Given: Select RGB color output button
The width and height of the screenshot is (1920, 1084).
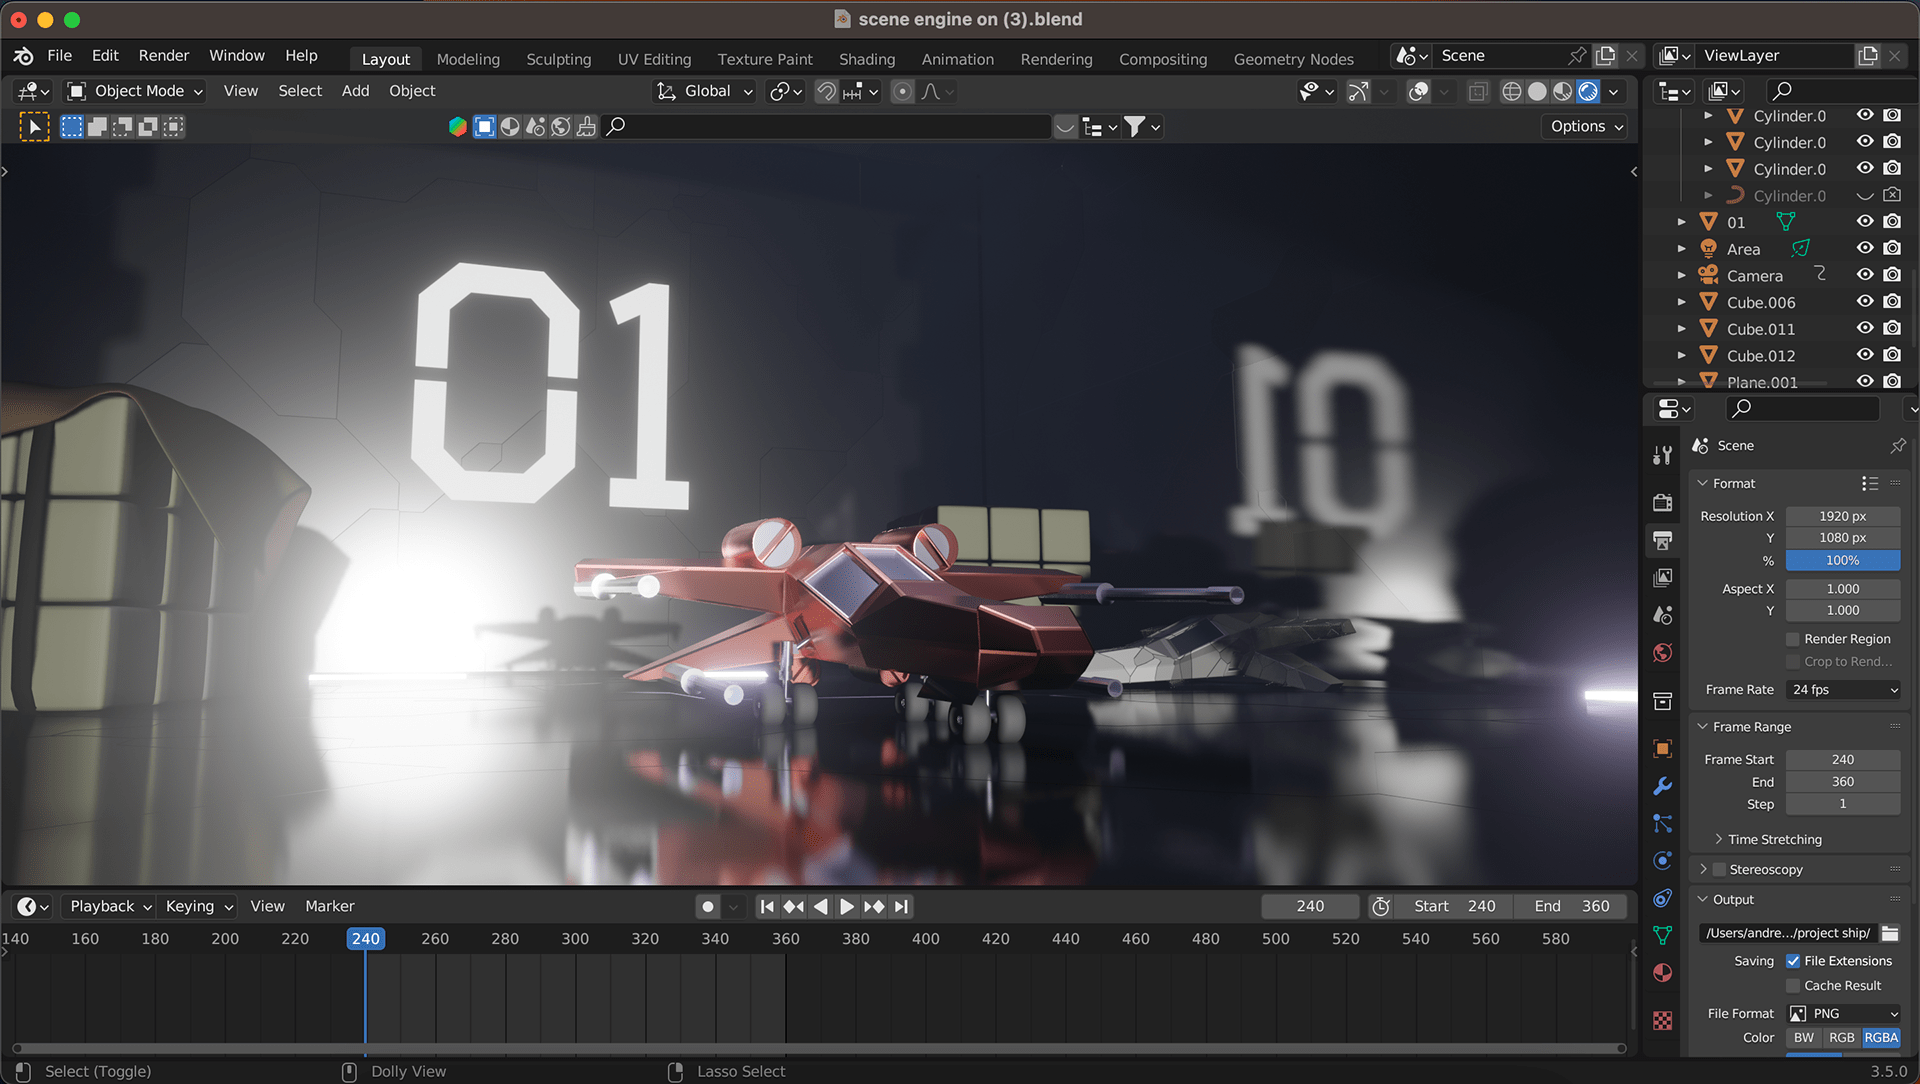Looking at the screenshot, I should [1841, 1038].
